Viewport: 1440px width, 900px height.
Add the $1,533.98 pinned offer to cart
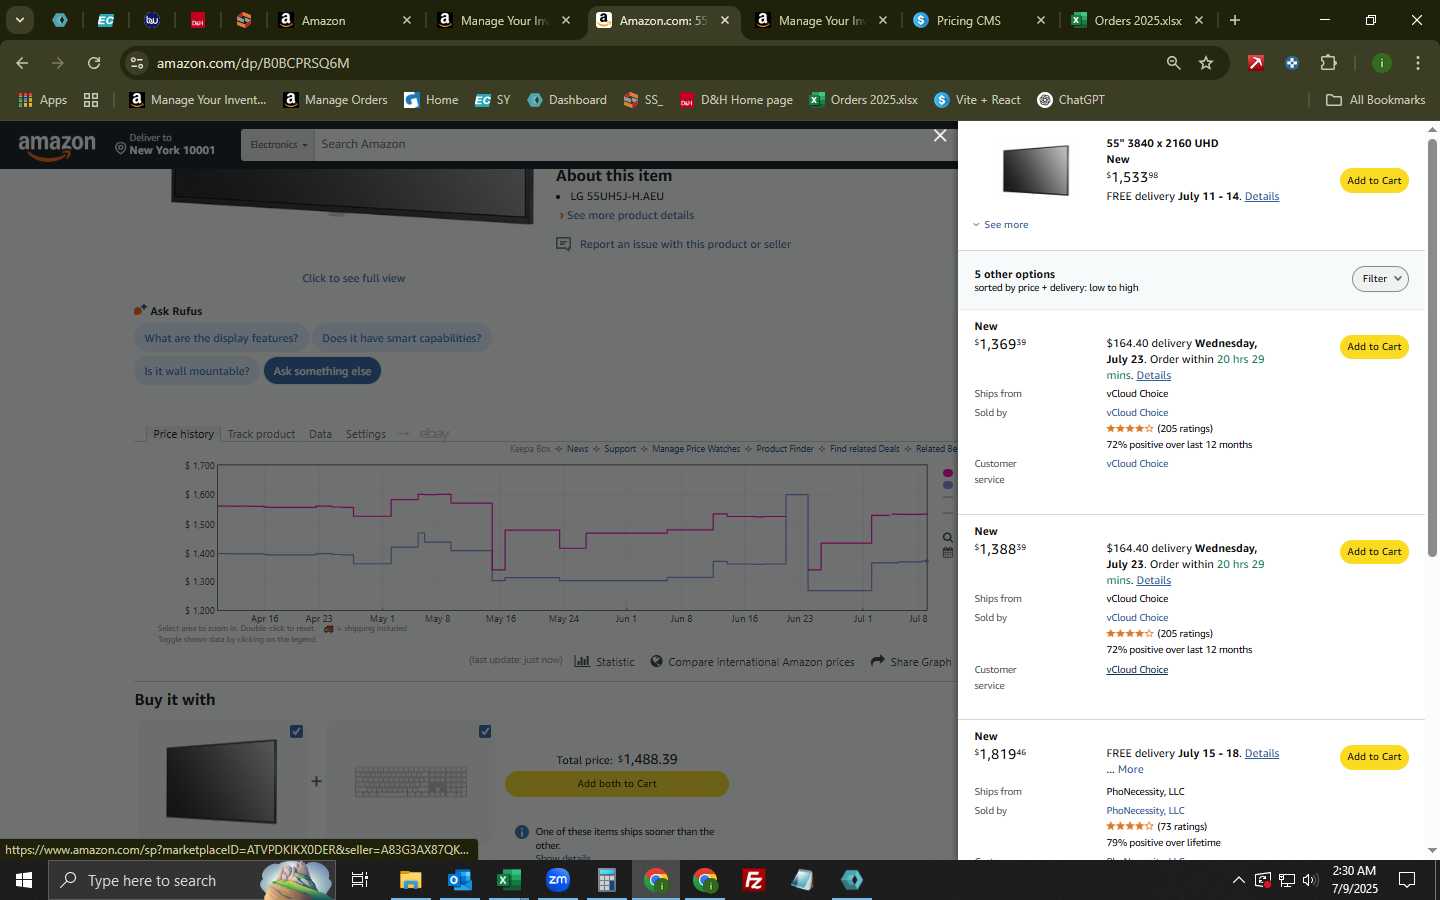(1374, 181)
